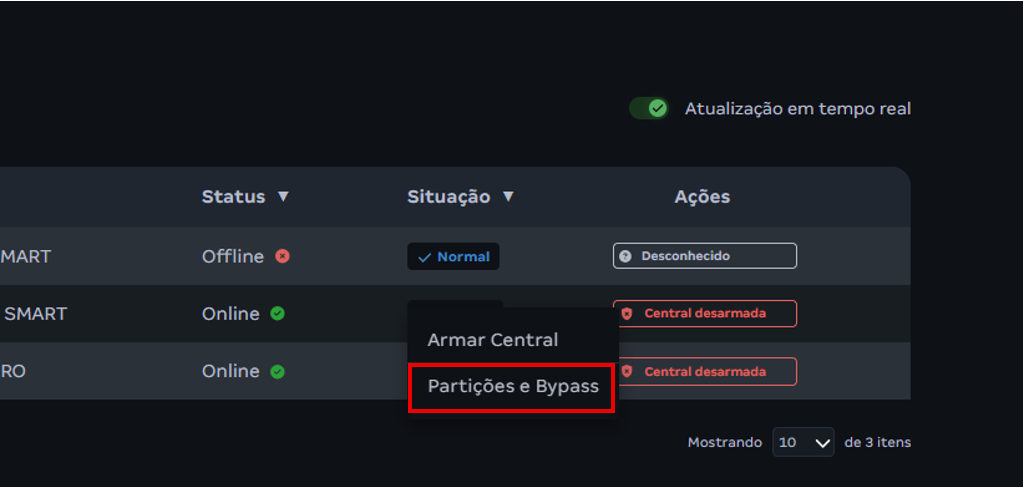1023x487 pixels.
Task: Click the Situação column header label
Action: point(448,197)
